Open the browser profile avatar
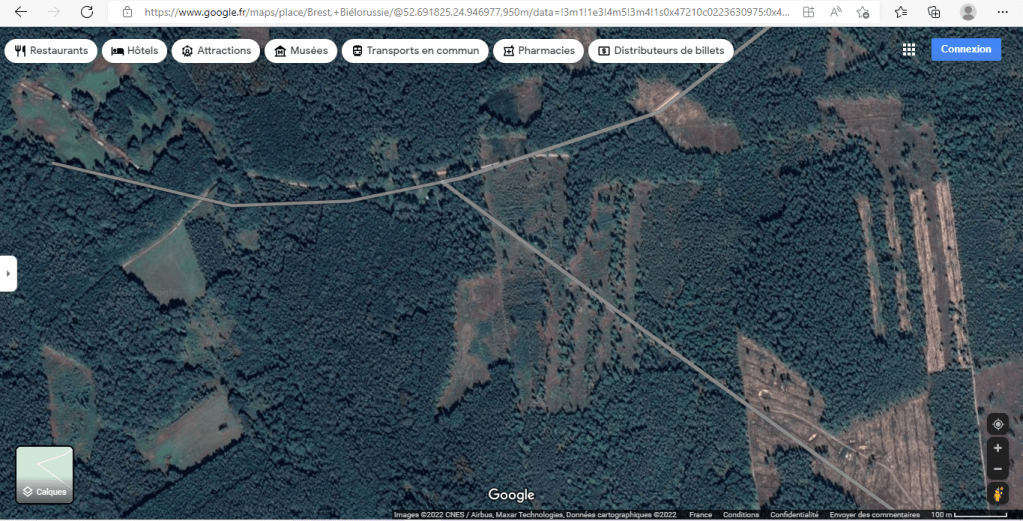 point(967,12)
